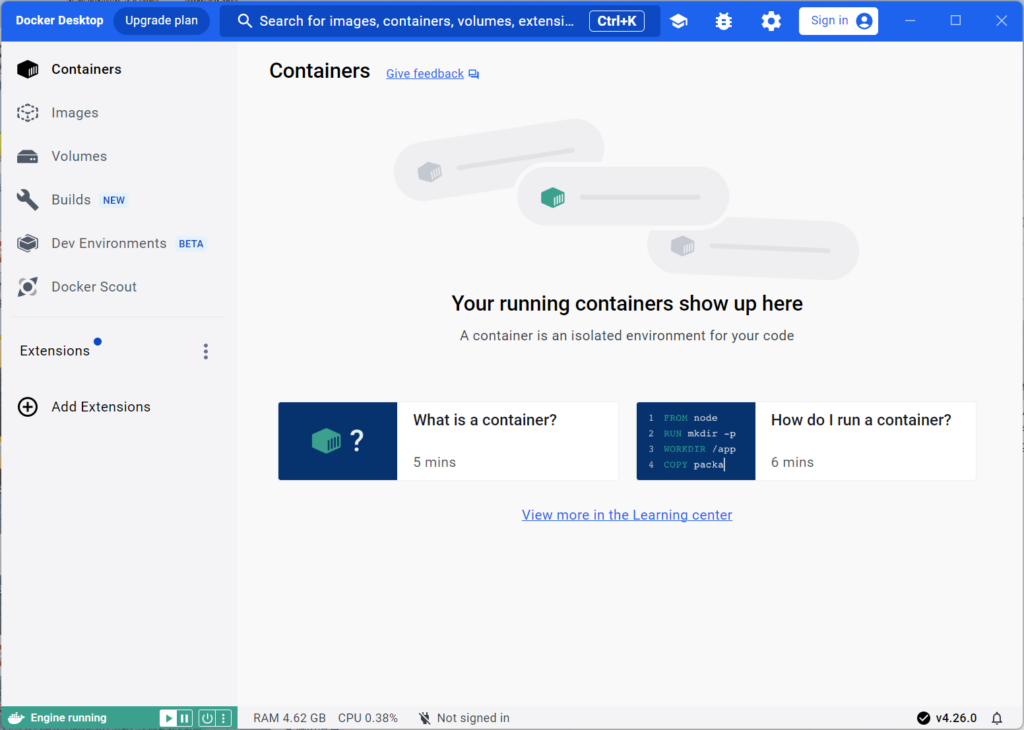Minimize the Docker Desktop window

(910, 21)
